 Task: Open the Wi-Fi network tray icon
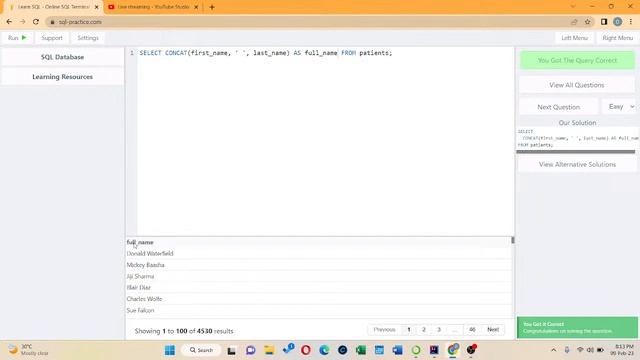coord(580,350)
